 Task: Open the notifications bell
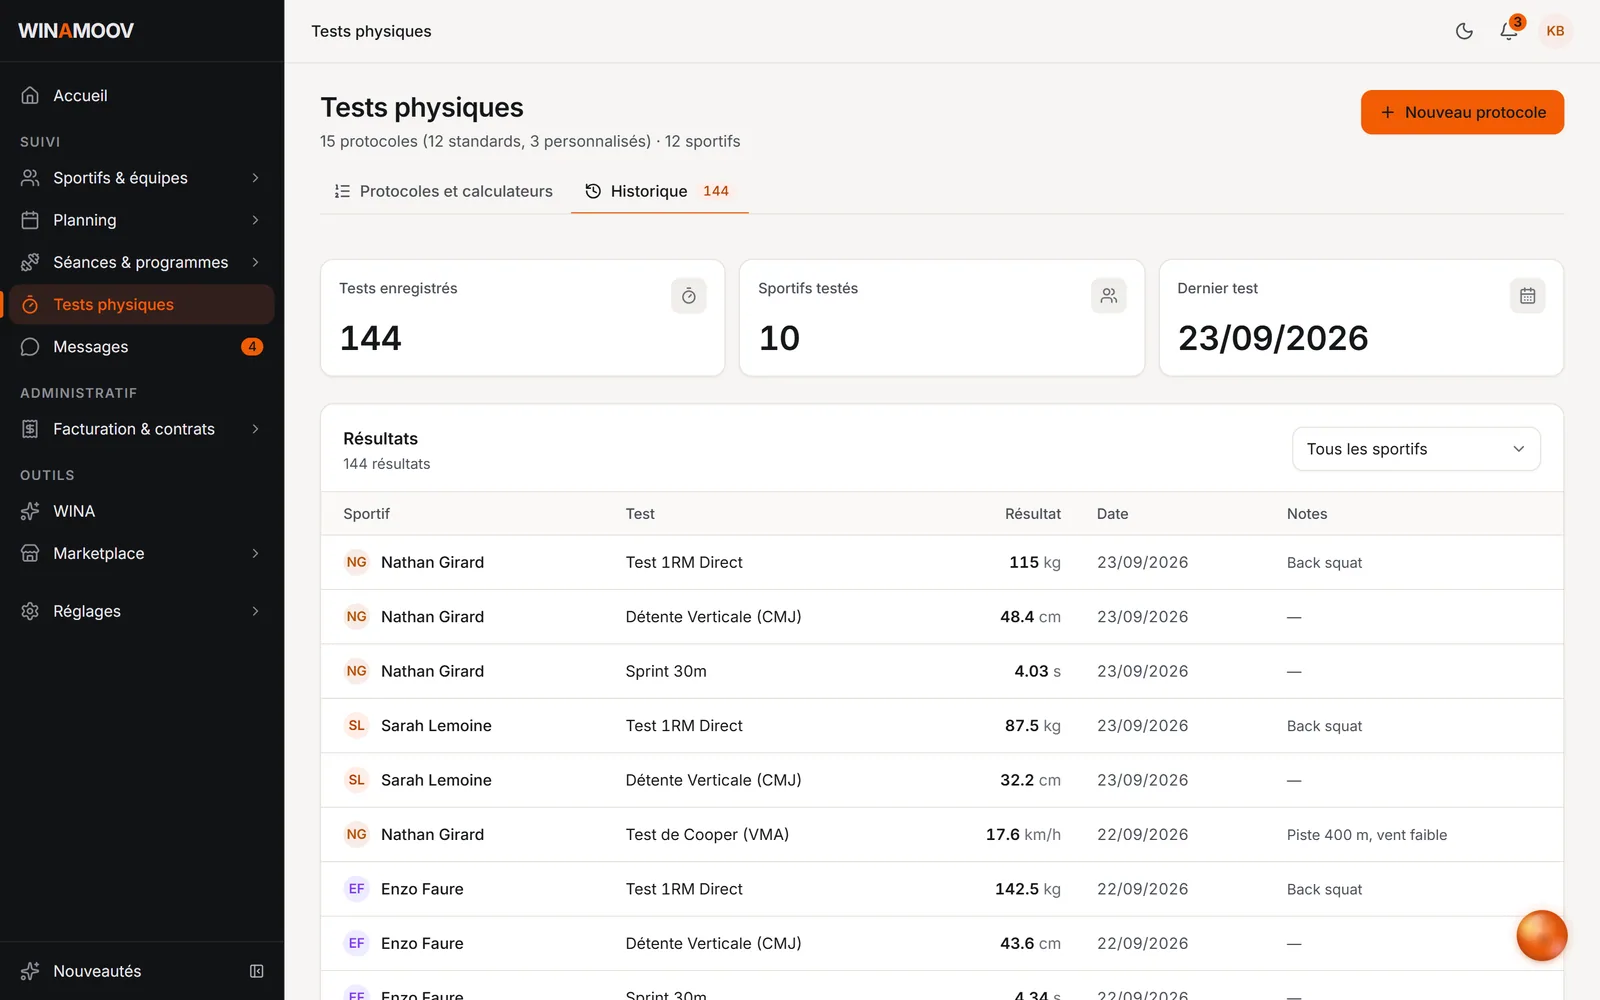click(1509, 31)
